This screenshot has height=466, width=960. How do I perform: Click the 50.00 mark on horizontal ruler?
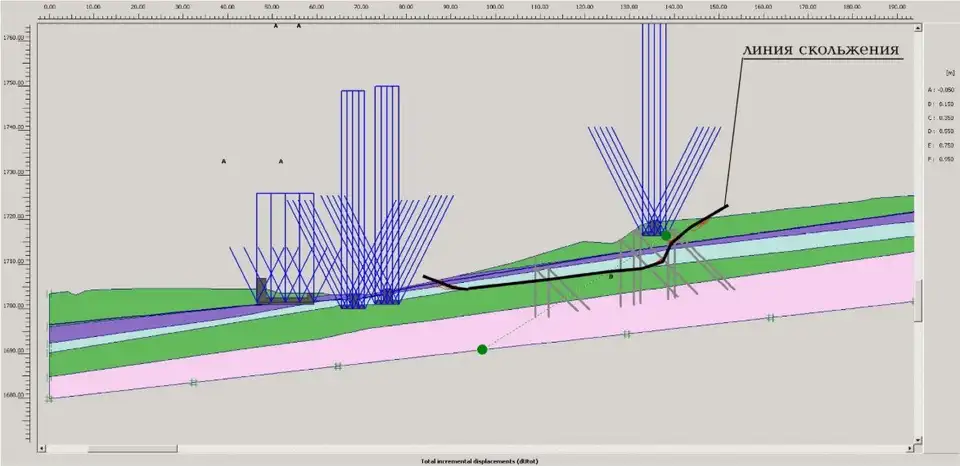(x=272, y=6)
